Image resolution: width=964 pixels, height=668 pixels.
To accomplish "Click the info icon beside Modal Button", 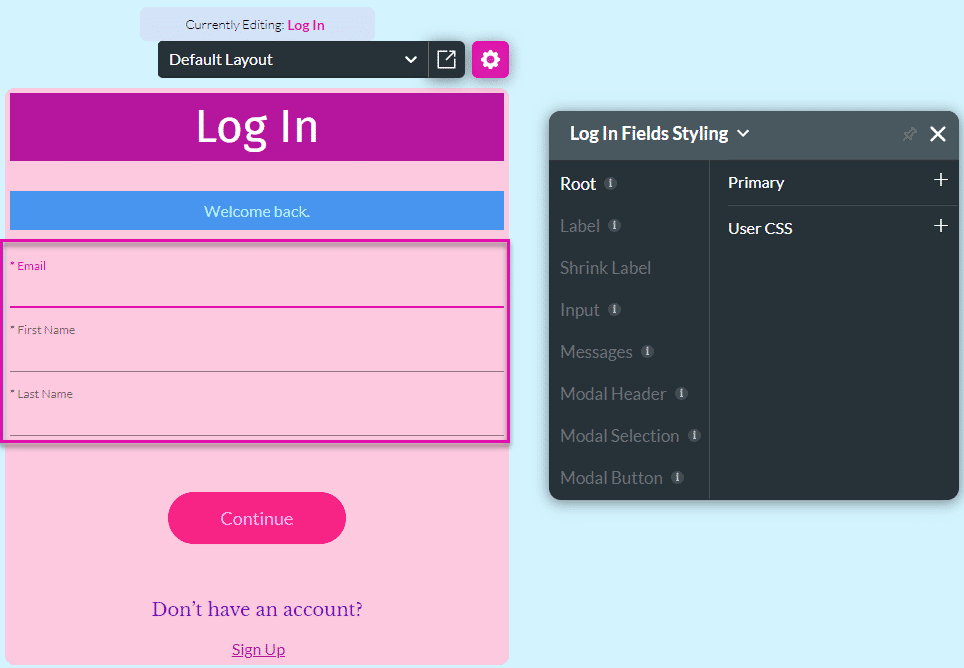I will [x=678, y=478].
